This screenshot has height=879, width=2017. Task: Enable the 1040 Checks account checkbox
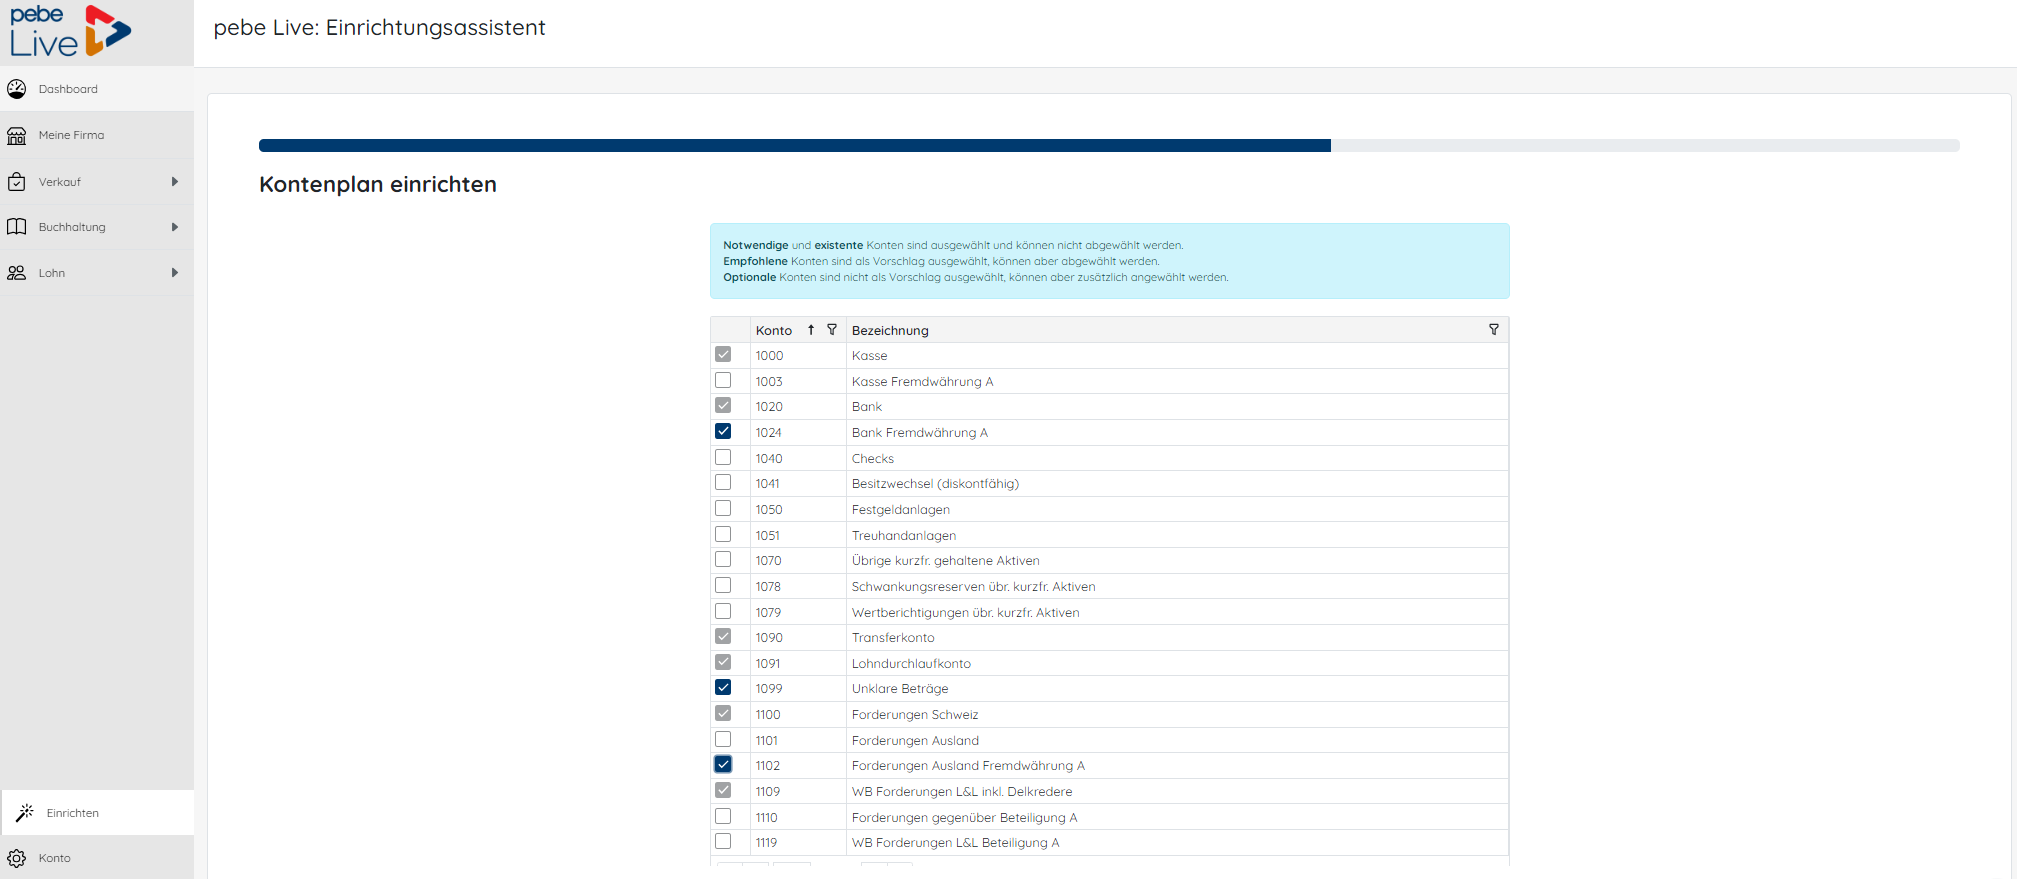coord(723,458)
